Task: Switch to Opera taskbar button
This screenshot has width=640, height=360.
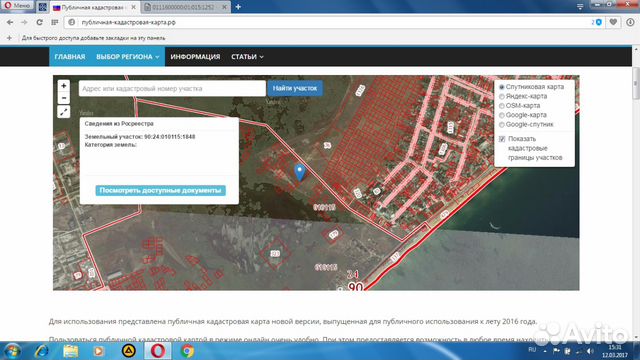Action: coord(158,351)
